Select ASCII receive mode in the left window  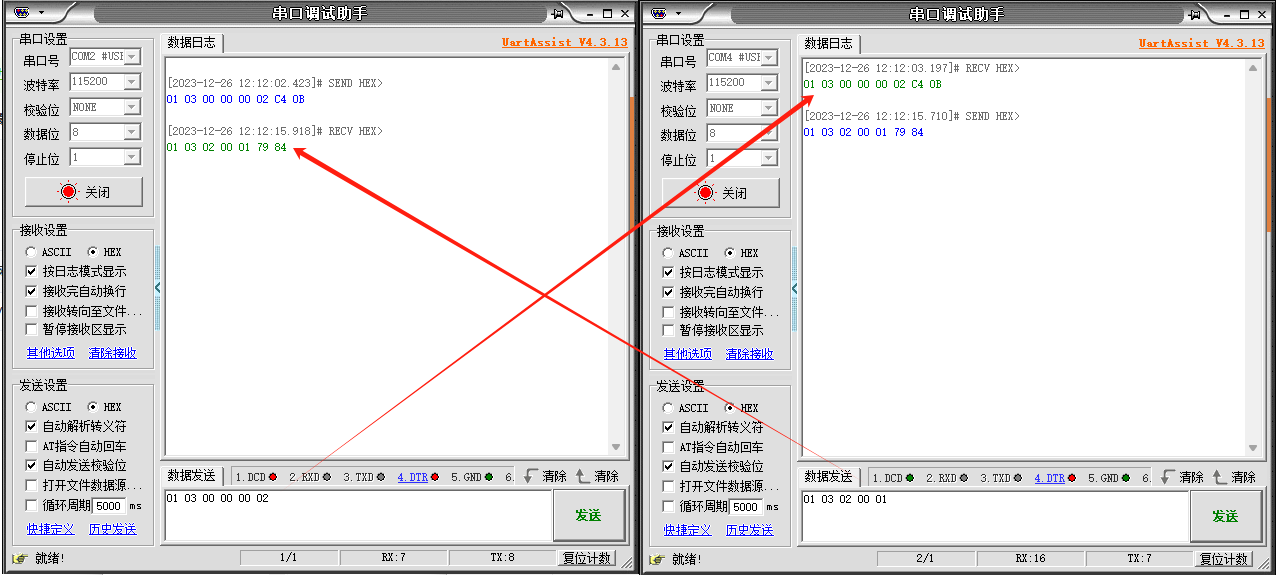(x=32, y=253)
